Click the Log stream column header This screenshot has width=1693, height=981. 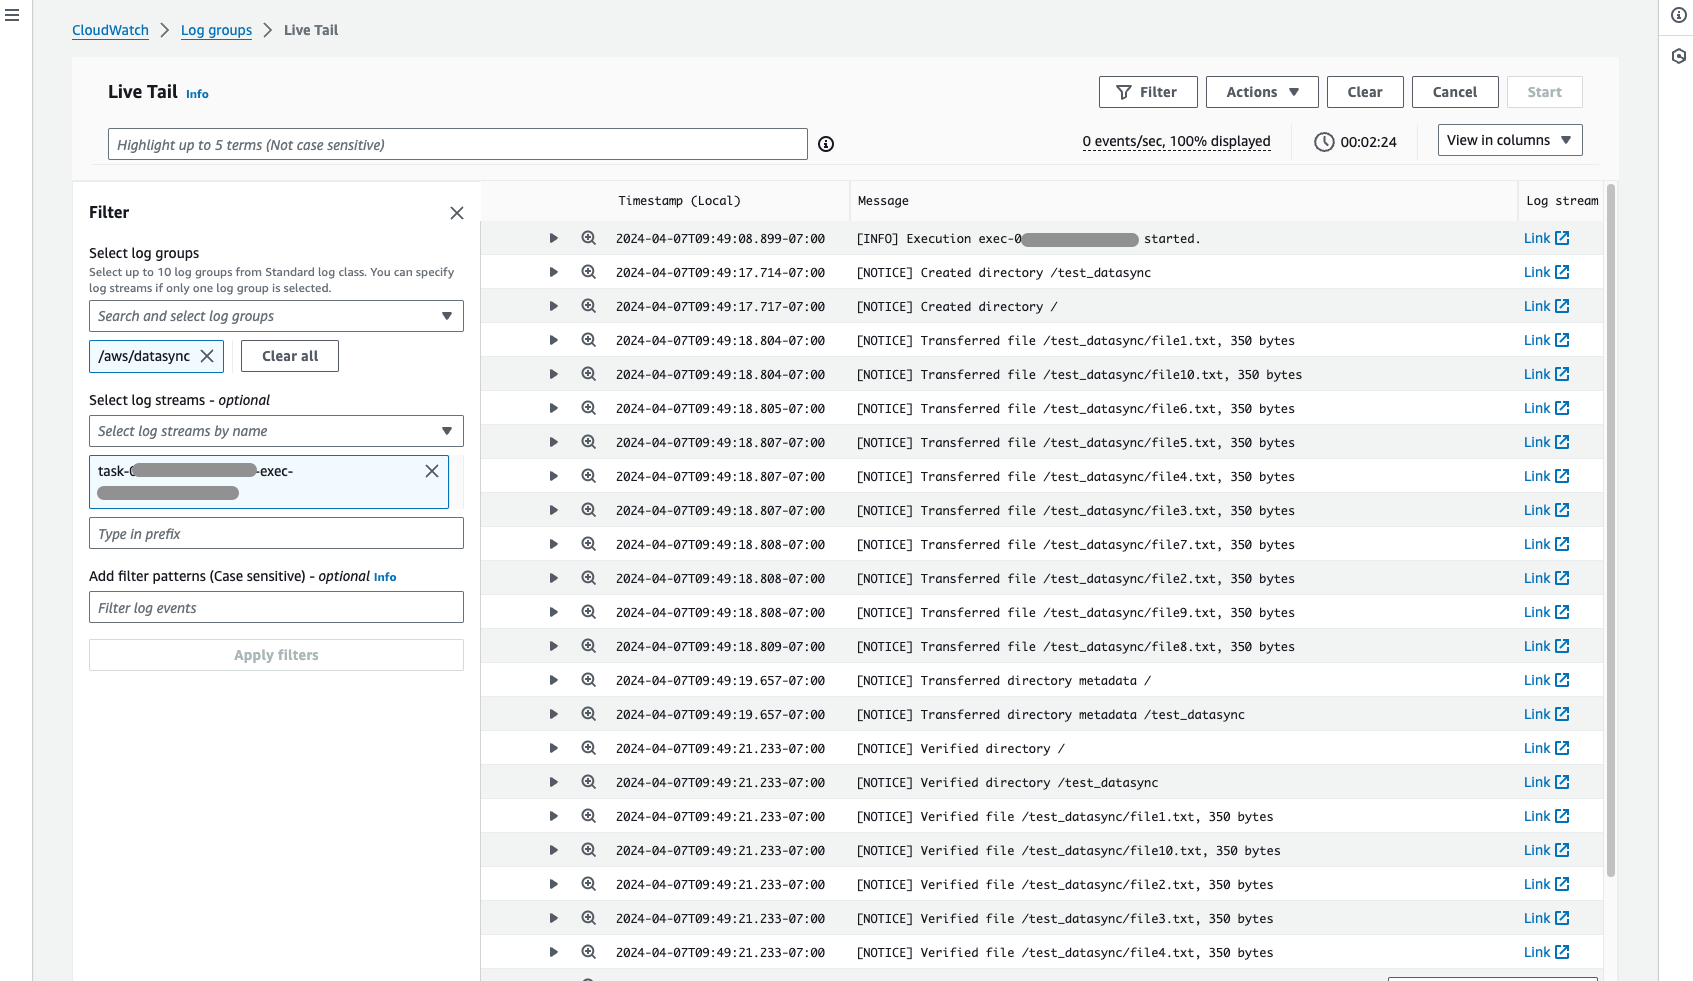pyautogui.click(x=1562, y=201)
